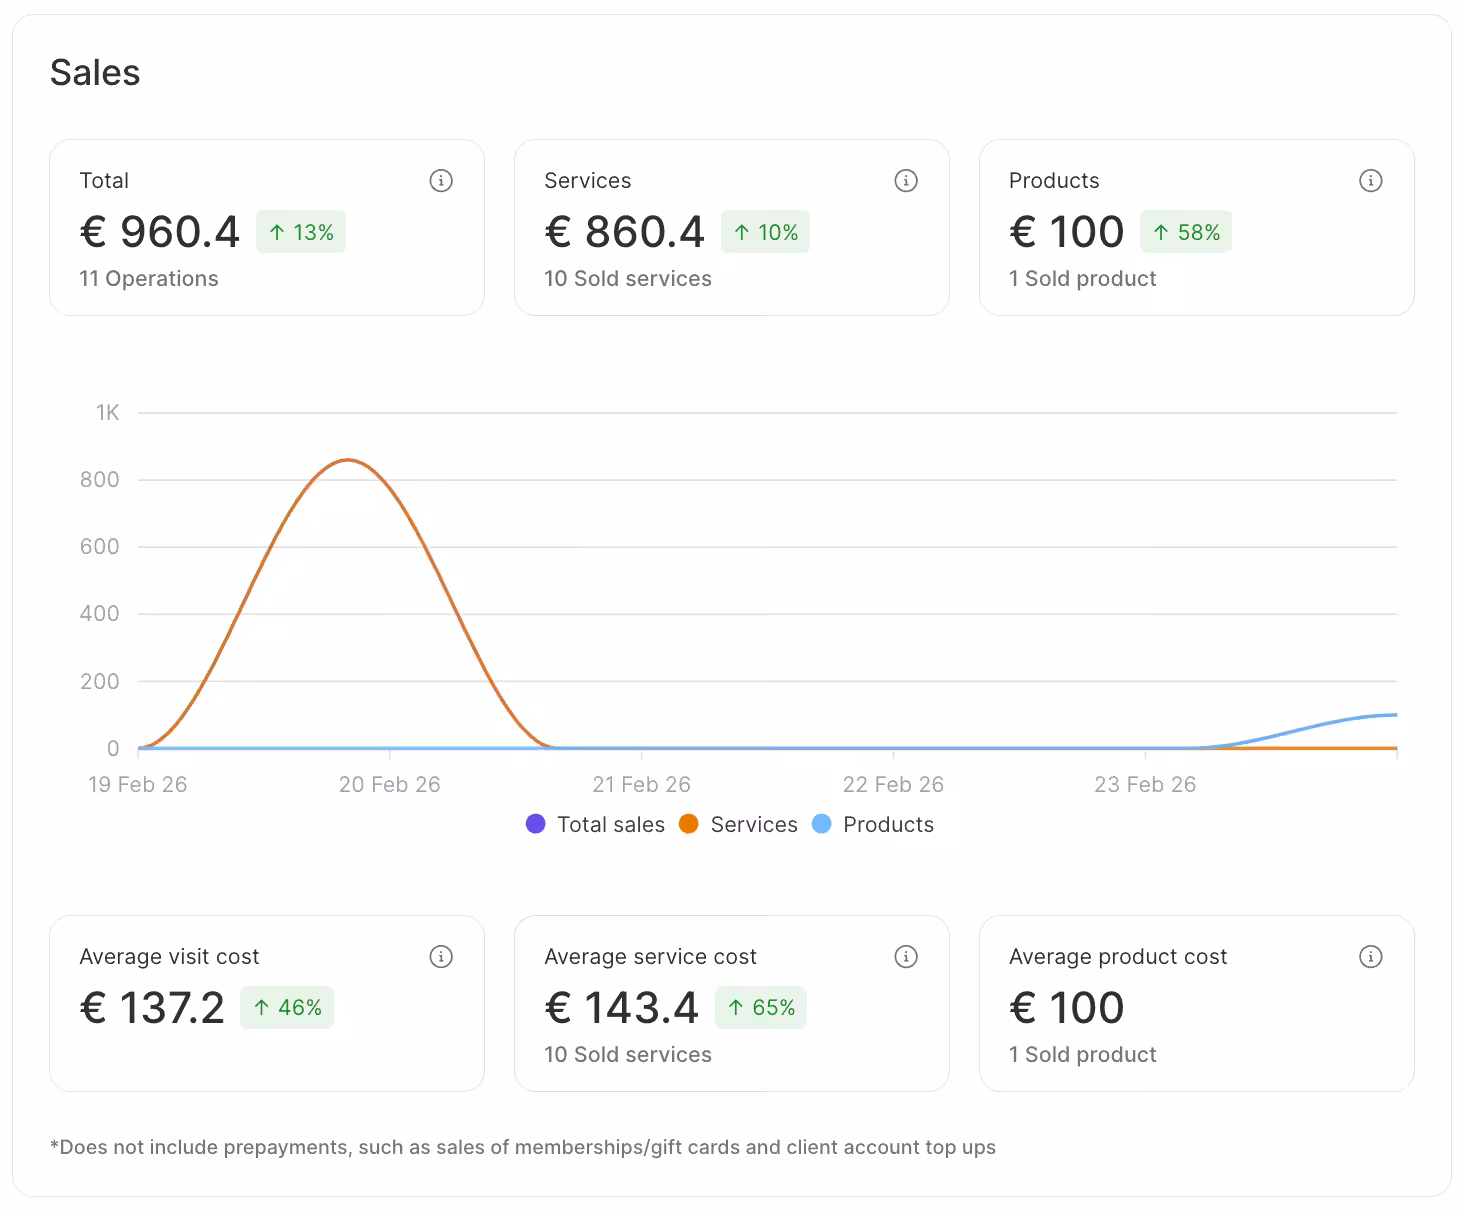Viewport: 1462px width, 1210px height.
Task: Click the info icon on Total card
Action: 441,181
